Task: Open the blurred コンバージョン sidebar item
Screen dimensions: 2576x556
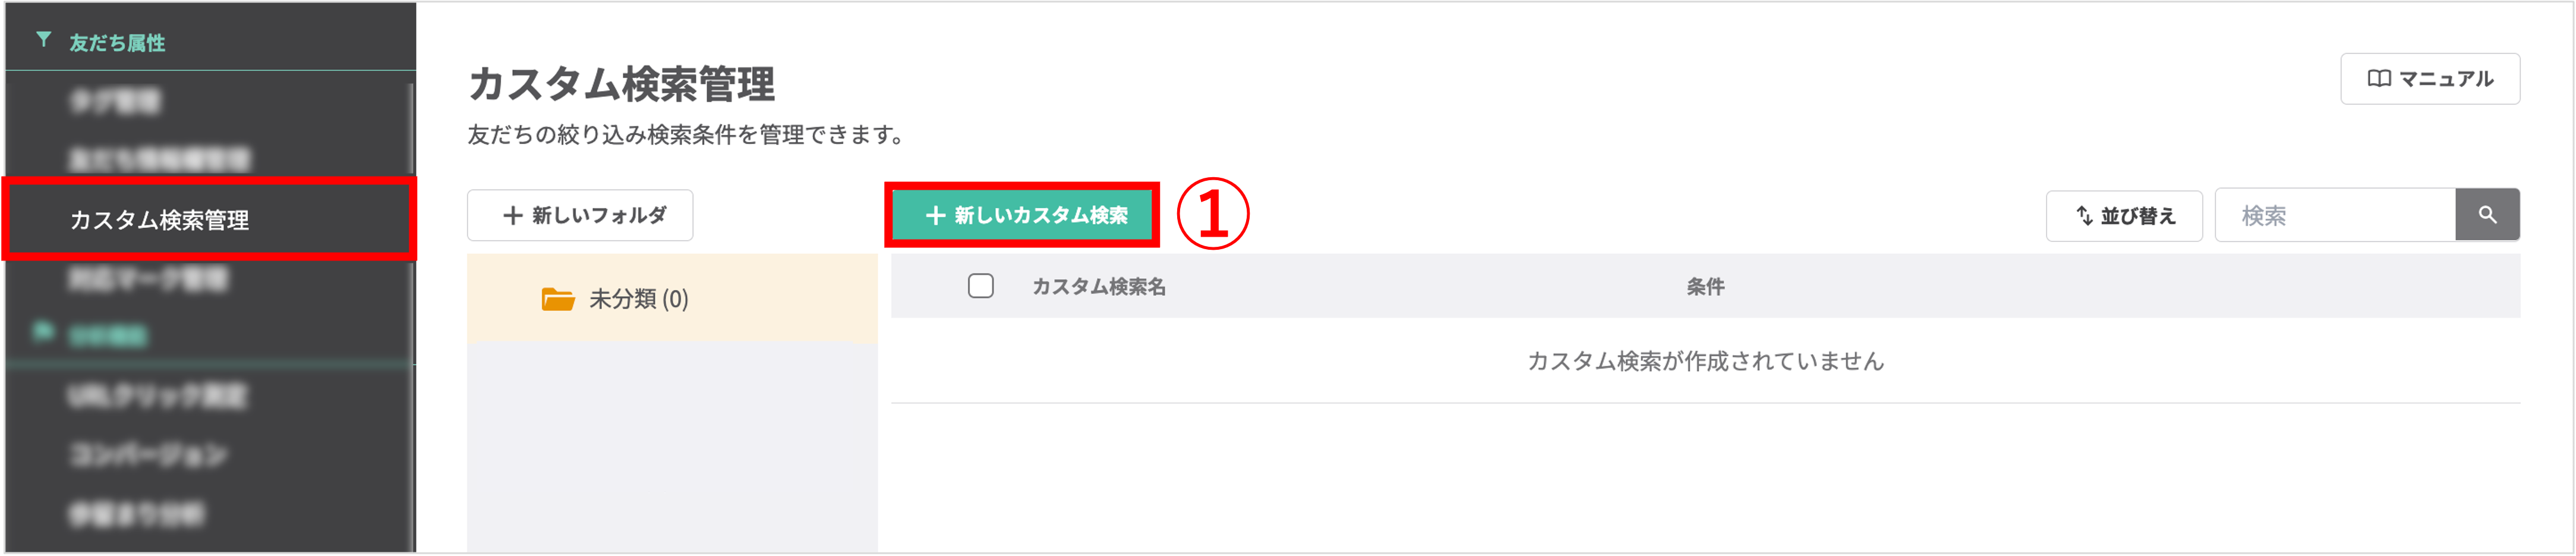Action: click(x=148, y=455)
